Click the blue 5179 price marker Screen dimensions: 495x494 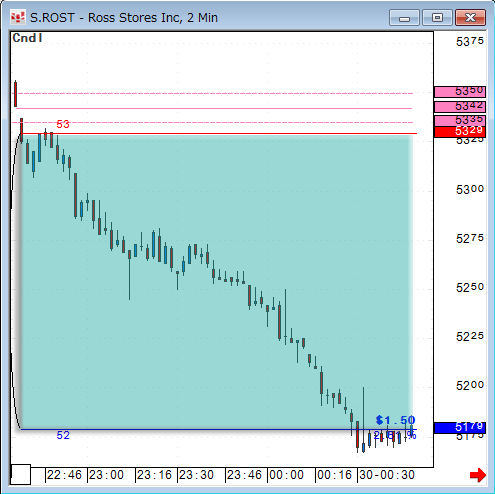point(460,427)
